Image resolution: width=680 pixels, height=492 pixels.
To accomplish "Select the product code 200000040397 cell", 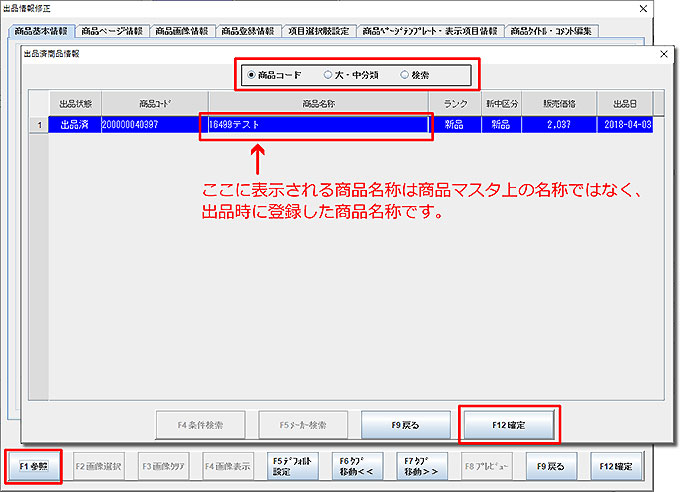I will 155,125.
